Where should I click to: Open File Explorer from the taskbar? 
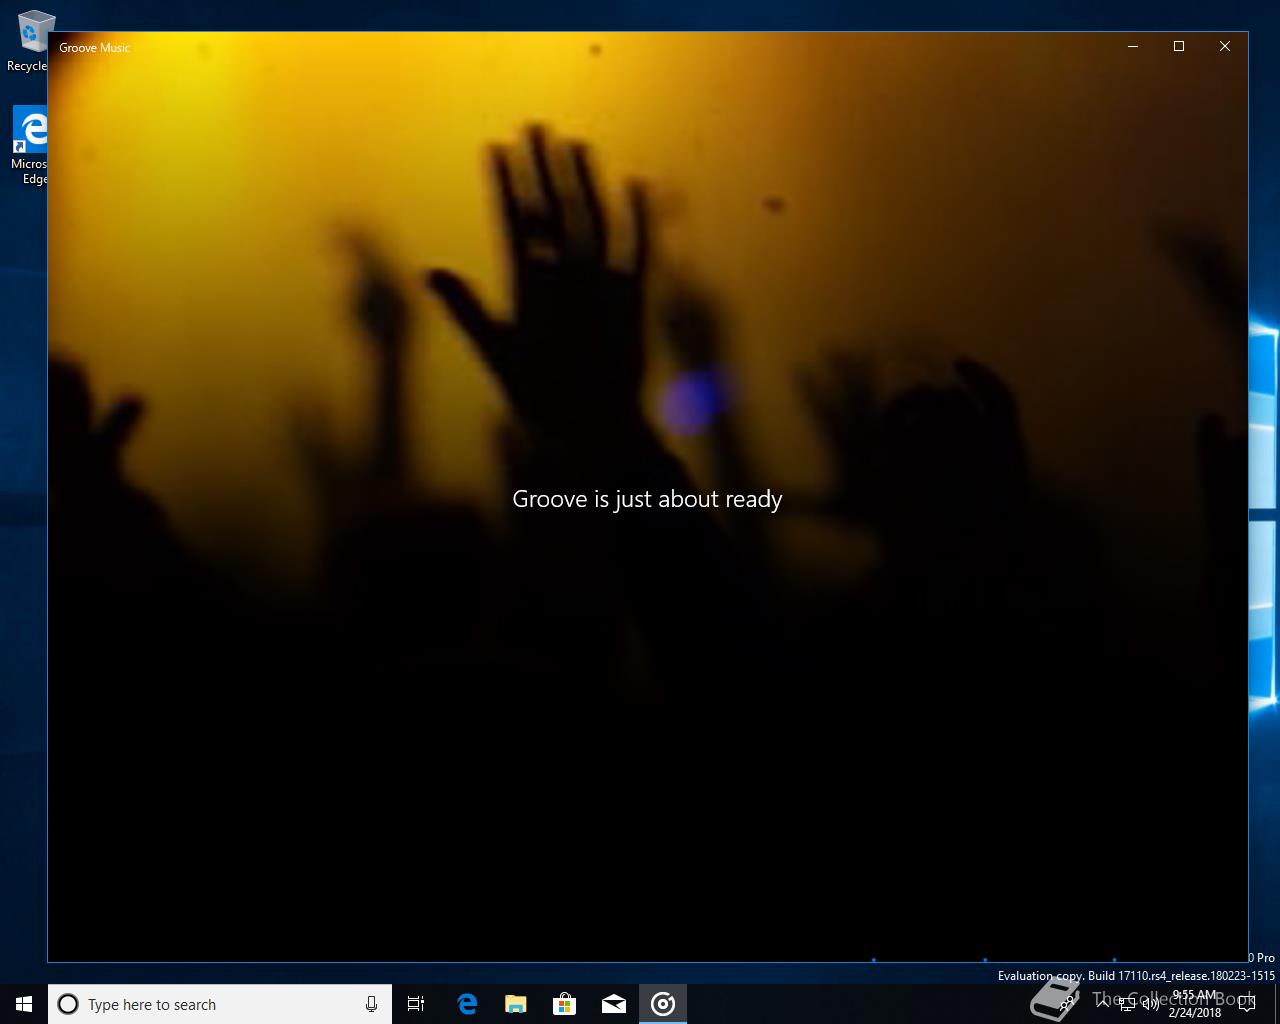click(x=516, y=1004)
